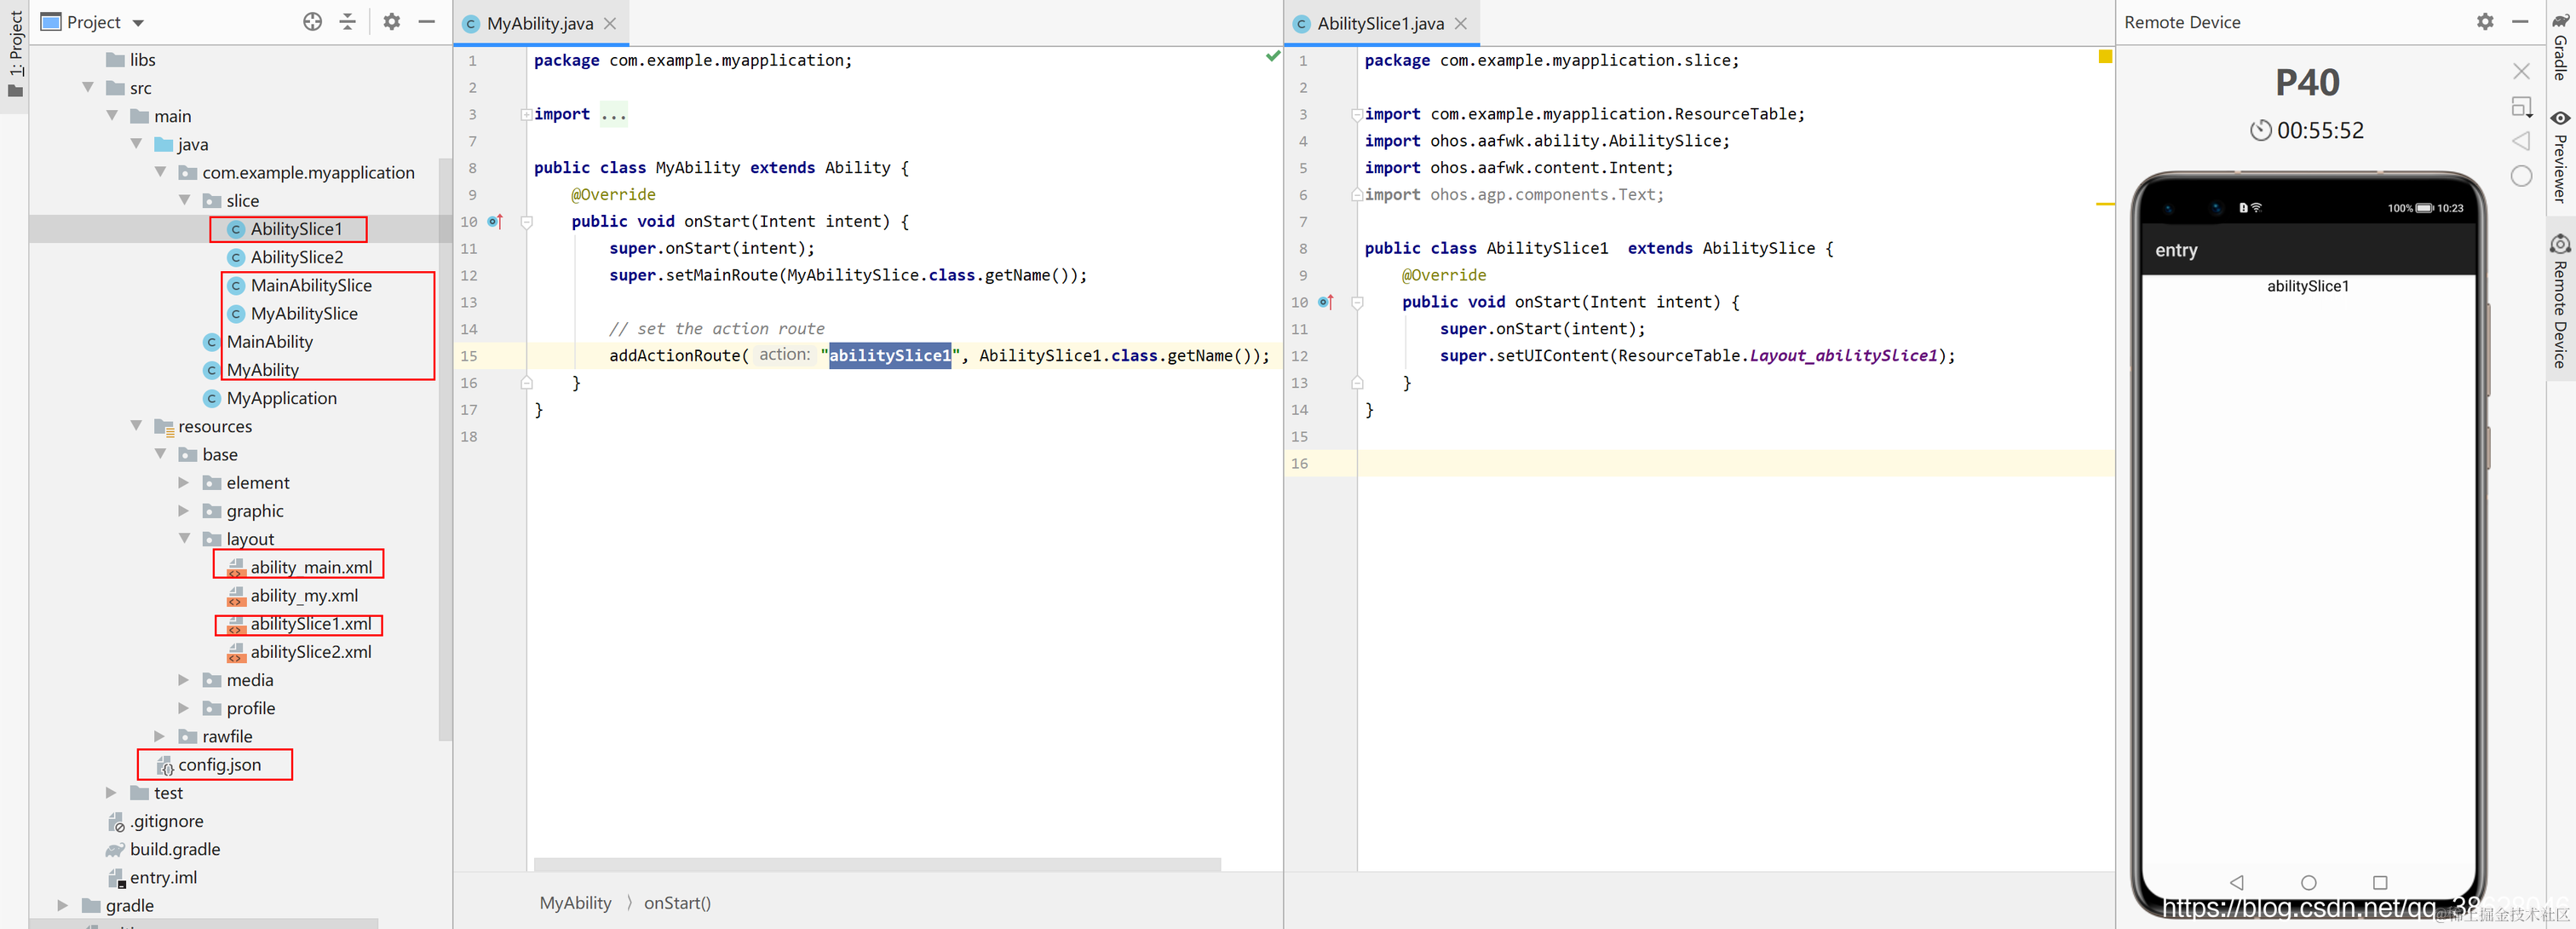This screenshot has width=2576, height=929.
Task: Open Project panel settings gear
Action: (392, 22)
